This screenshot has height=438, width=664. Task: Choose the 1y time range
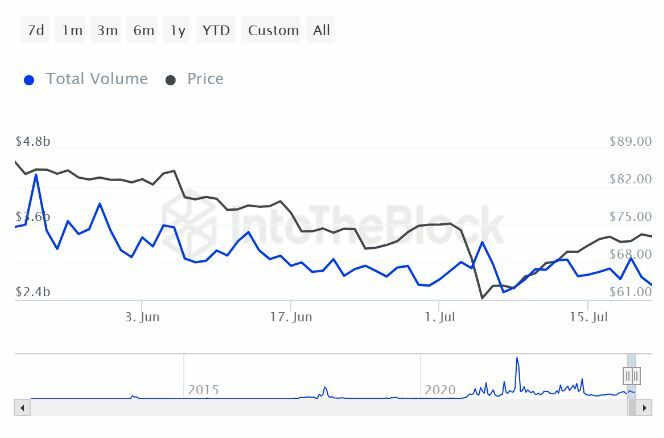pyautogui.click(x=177, y=30)
